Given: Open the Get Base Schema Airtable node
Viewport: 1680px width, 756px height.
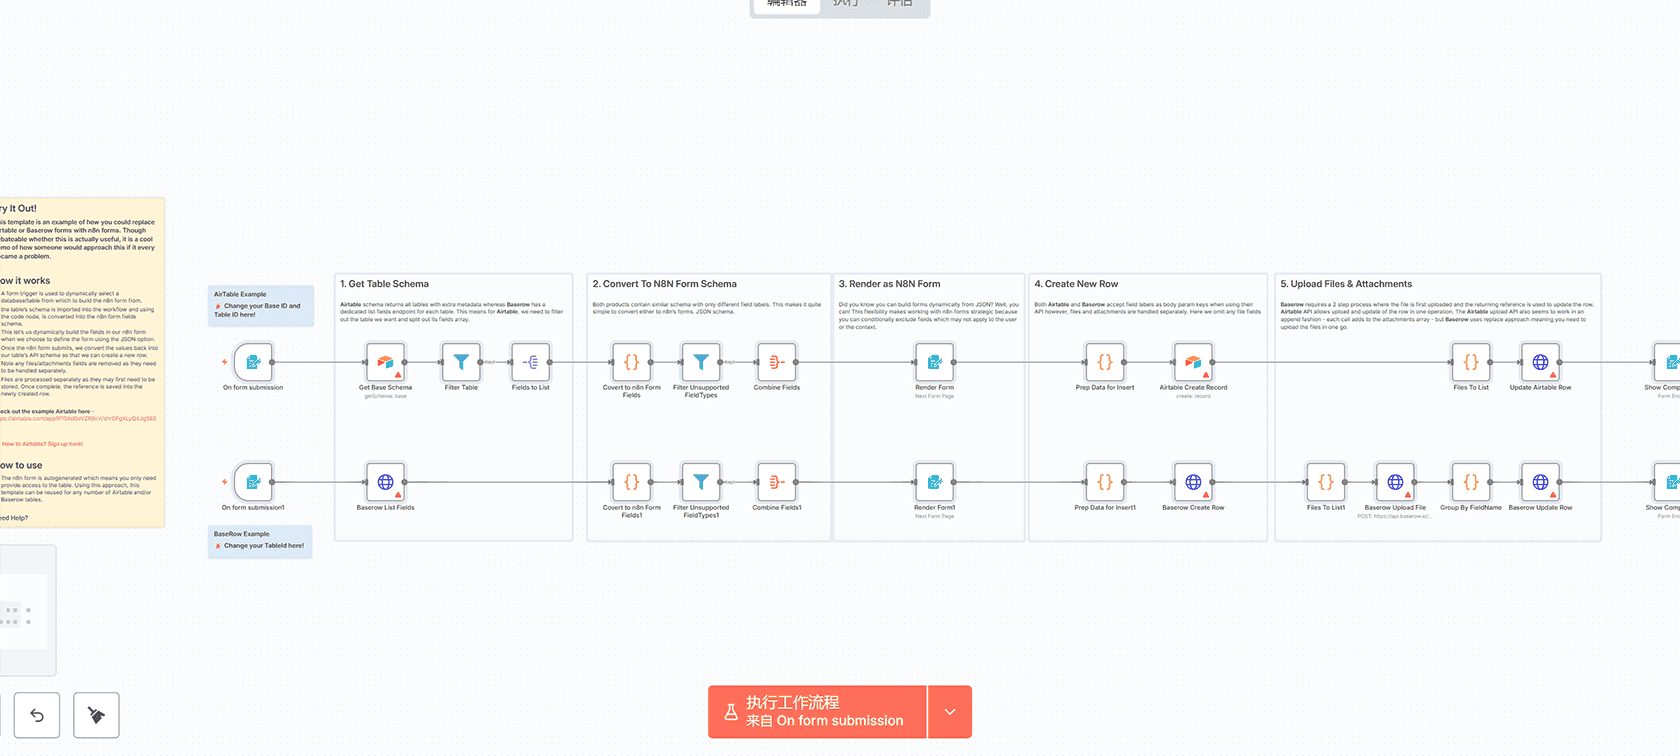Looking at the screenshot, I should click(385, 363).
